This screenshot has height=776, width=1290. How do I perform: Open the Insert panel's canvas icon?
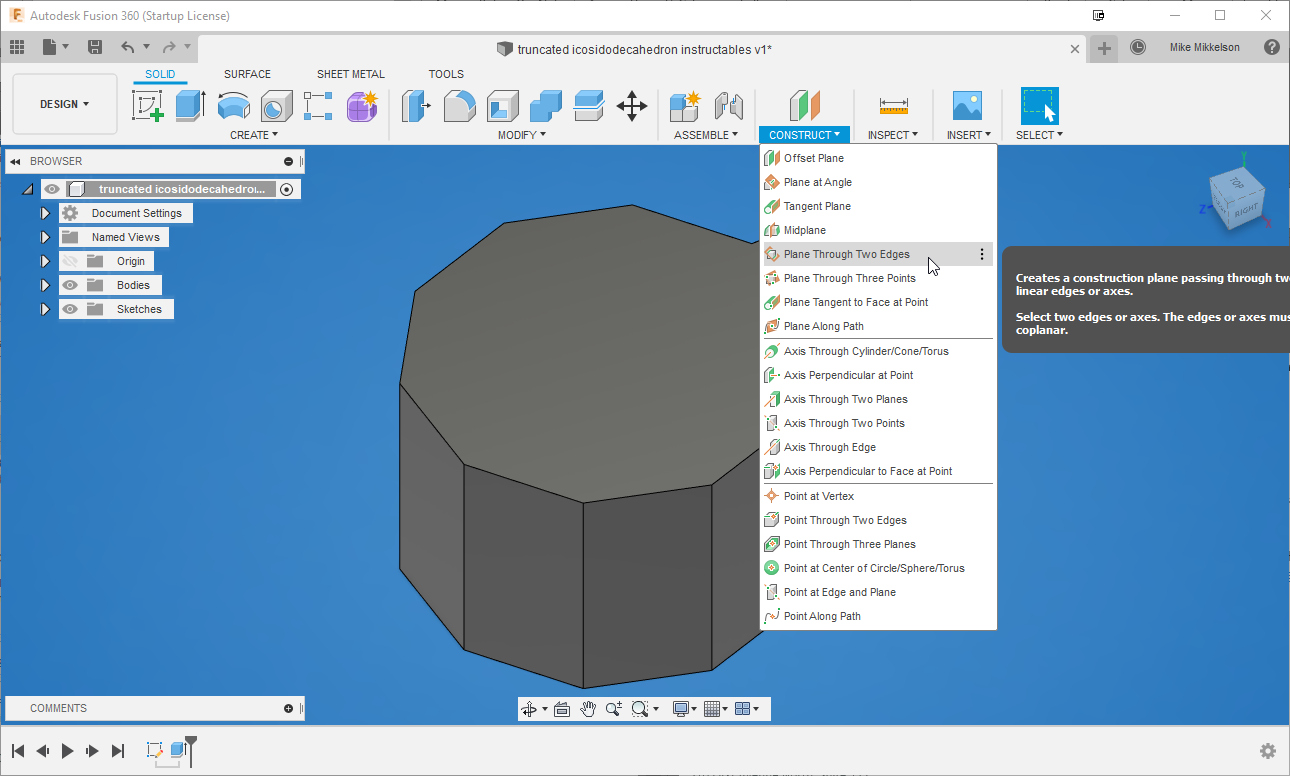(x=967, y=106)
